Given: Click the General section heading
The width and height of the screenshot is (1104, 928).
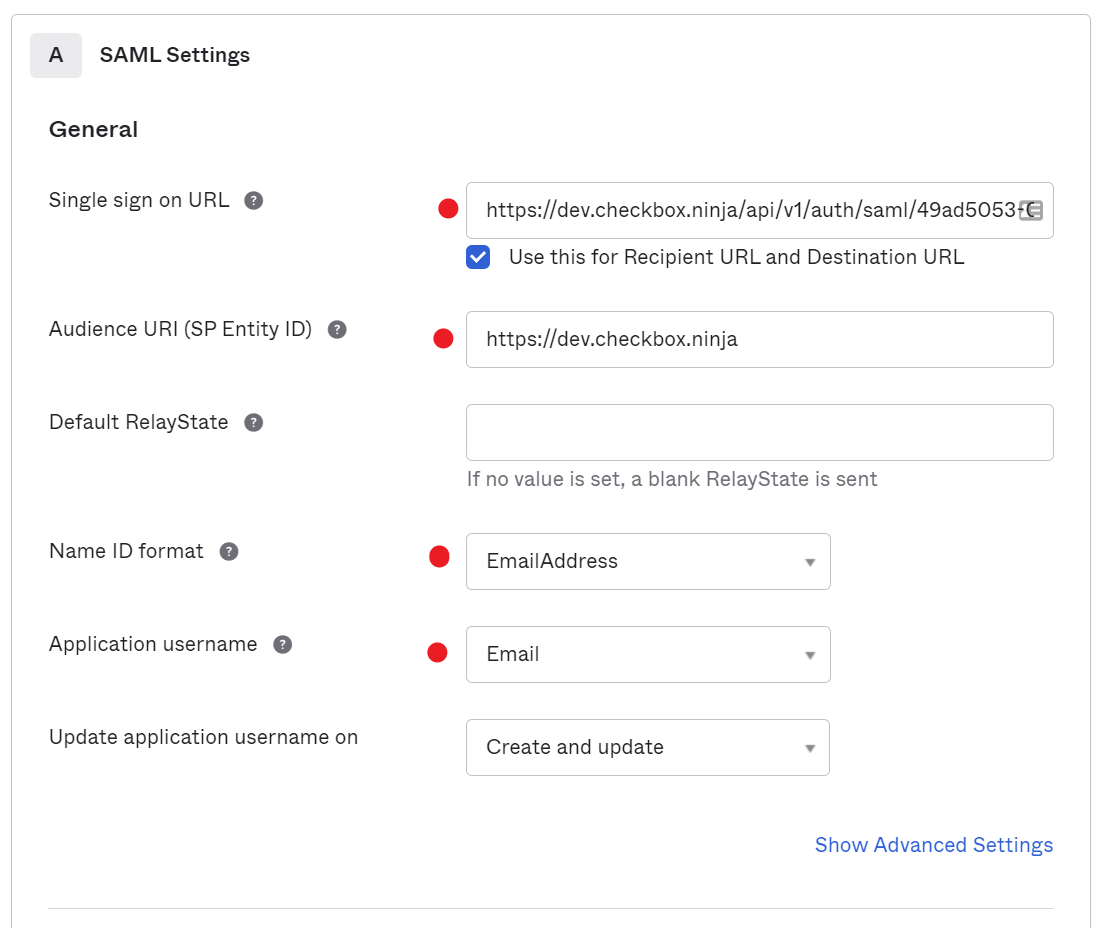Looking at the screenshot, I should [x=94, y=130].
